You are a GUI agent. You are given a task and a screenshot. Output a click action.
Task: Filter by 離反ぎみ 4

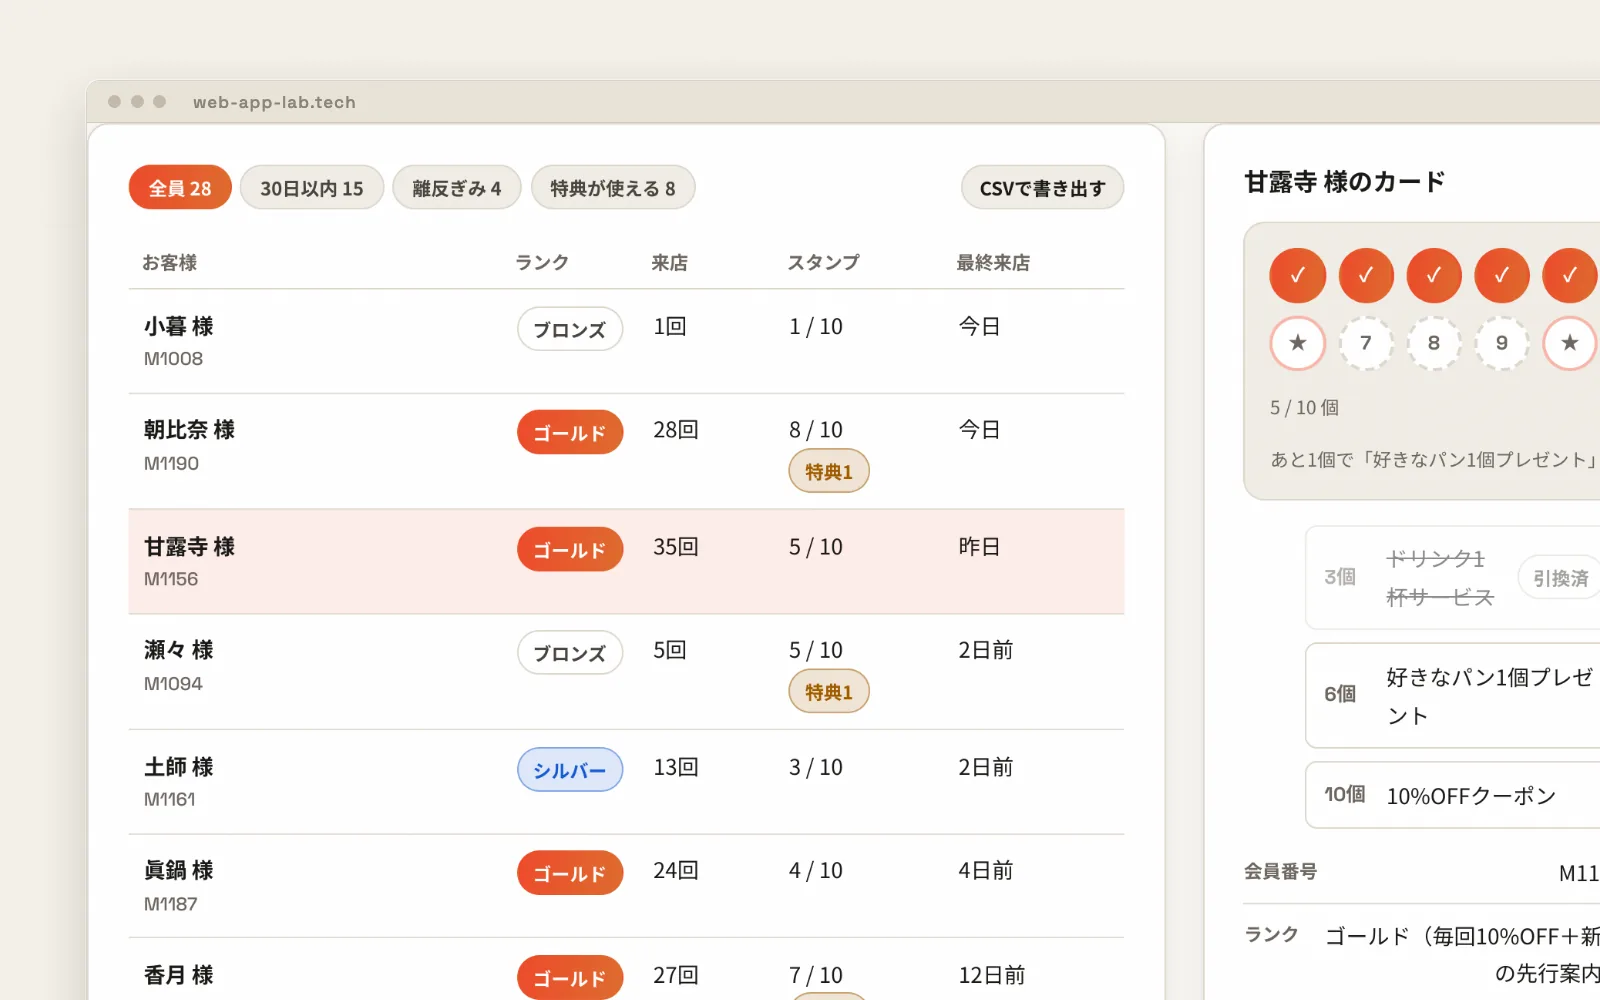[456, 188]
